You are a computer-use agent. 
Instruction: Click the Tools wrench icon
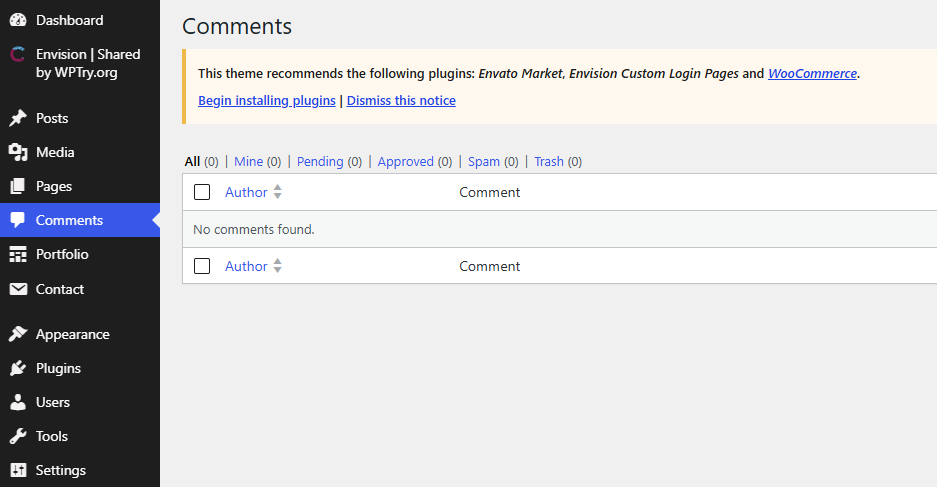18,436
